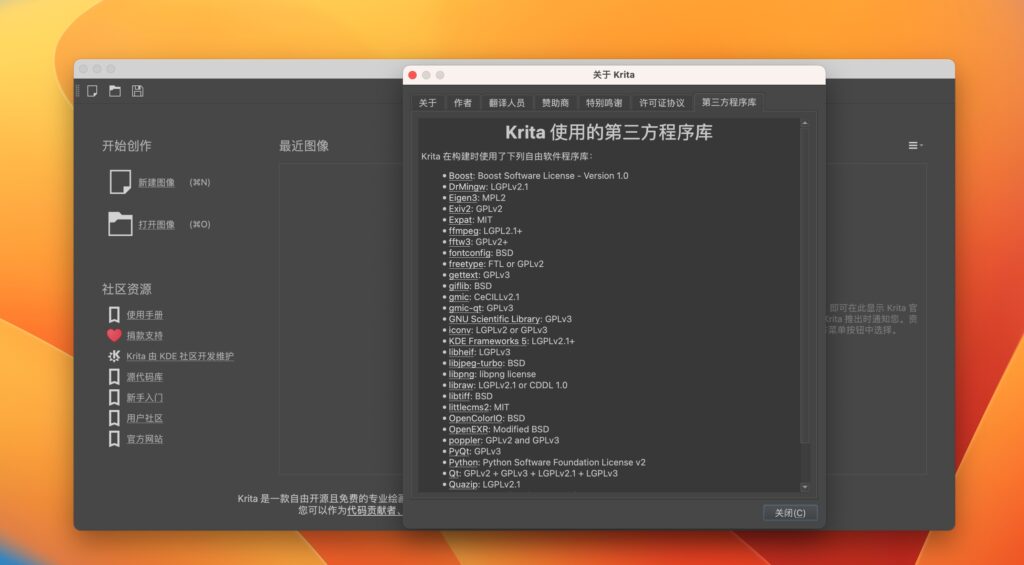Image resolution: width=1024 pixels, height=565 pixels.
Task: Open the PyQt library link
Action: click(x=458, y=451)
